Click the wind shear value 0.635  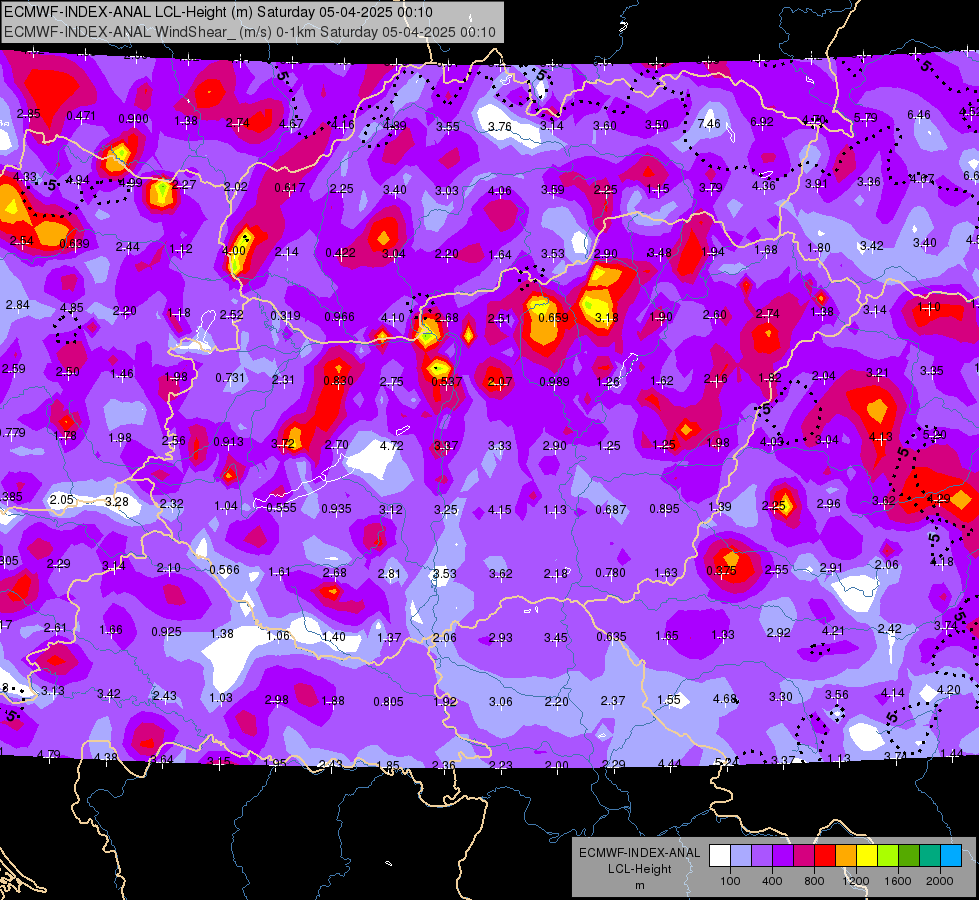click(x=611, y=636)
